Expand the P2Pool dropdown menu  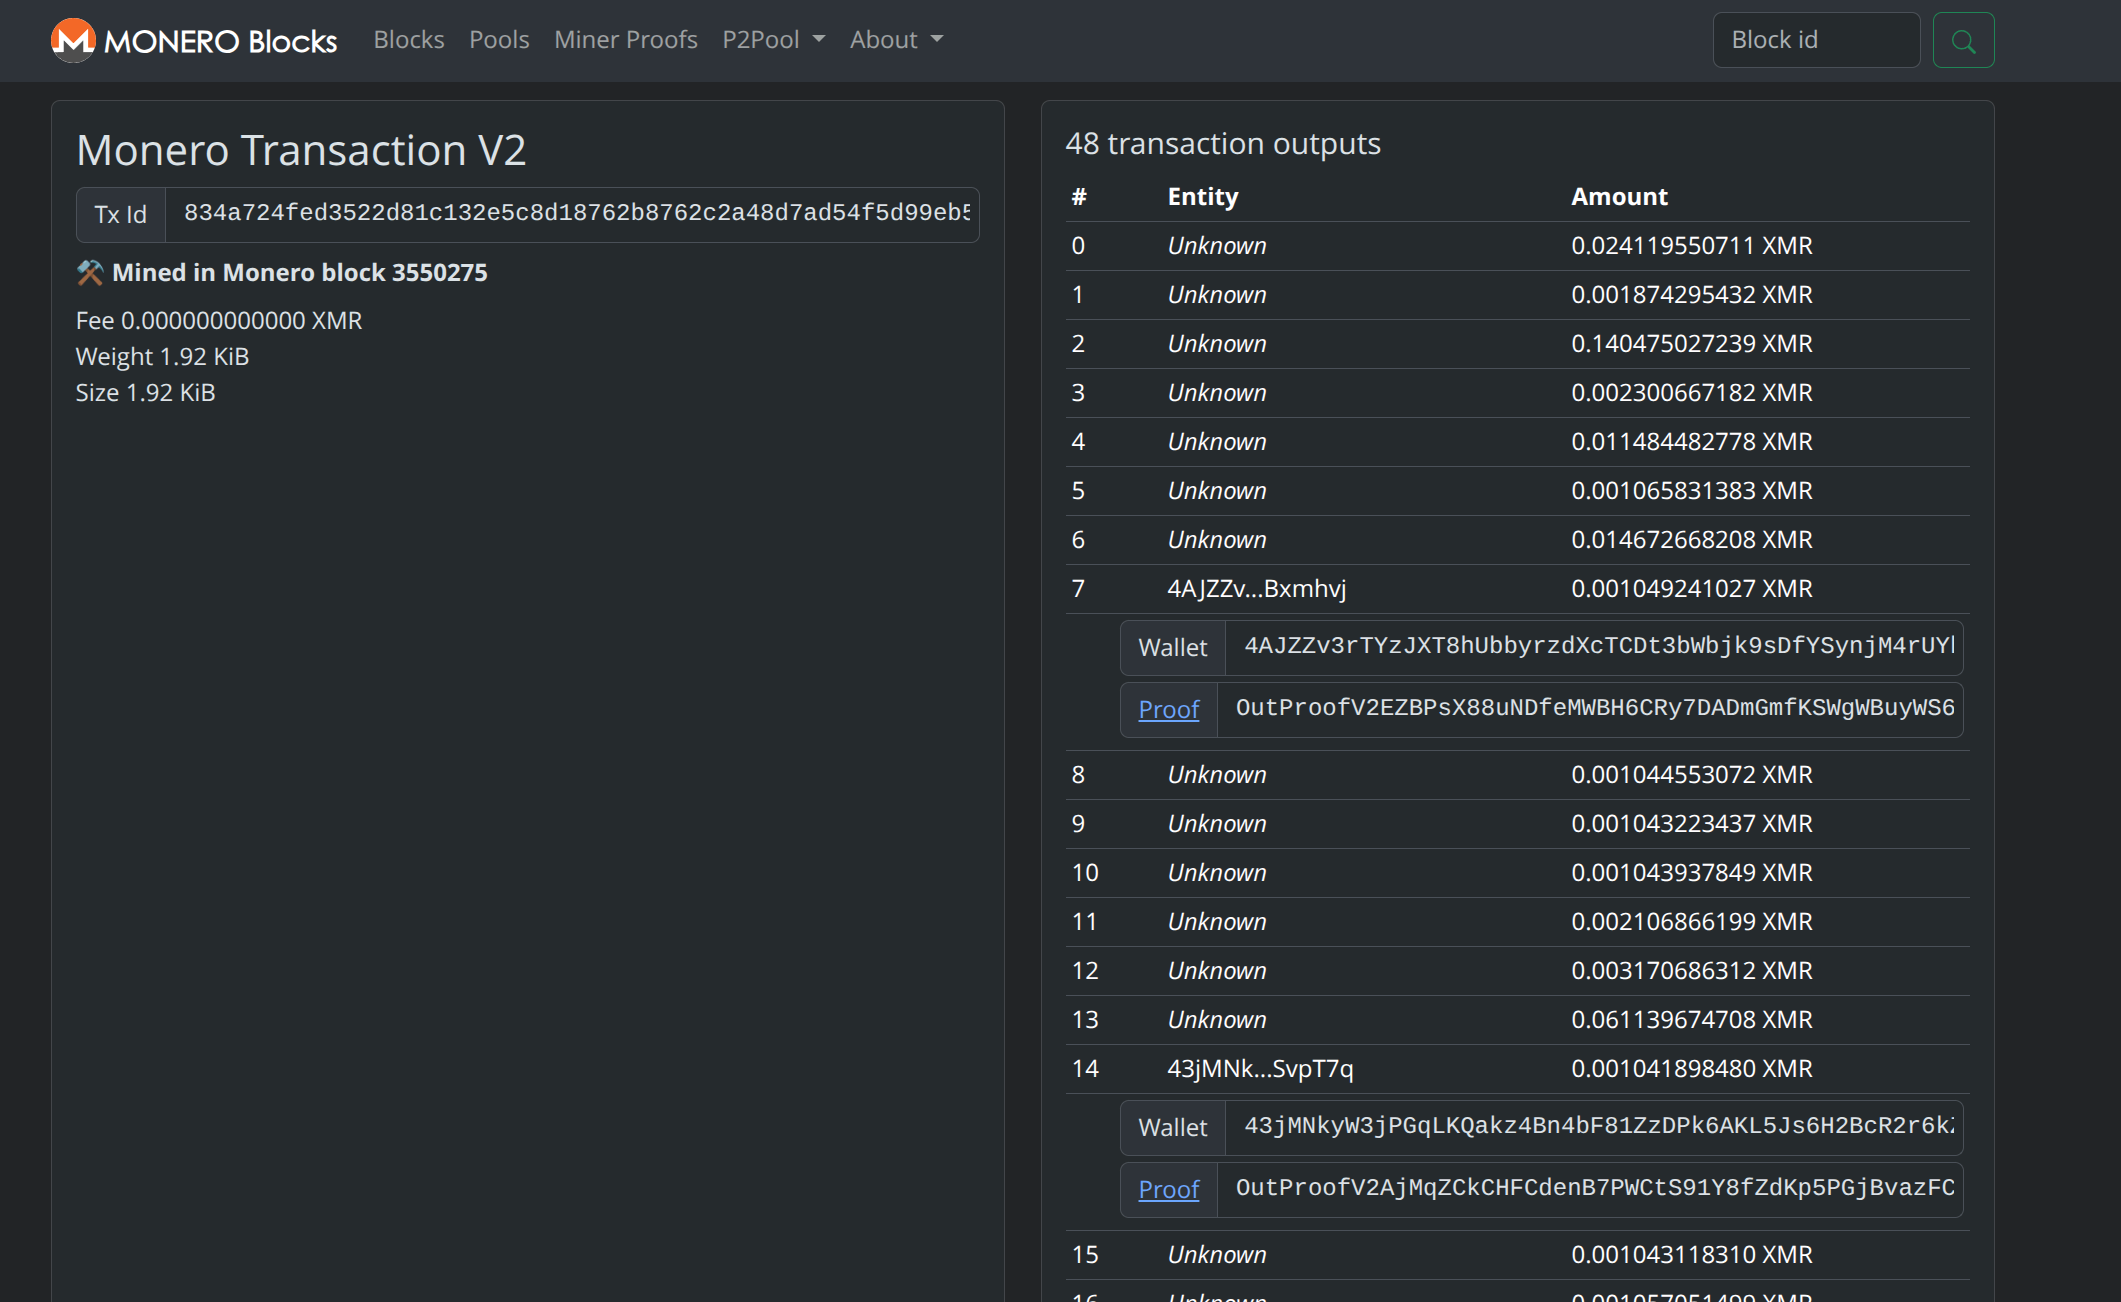click(x=773, y=40)
